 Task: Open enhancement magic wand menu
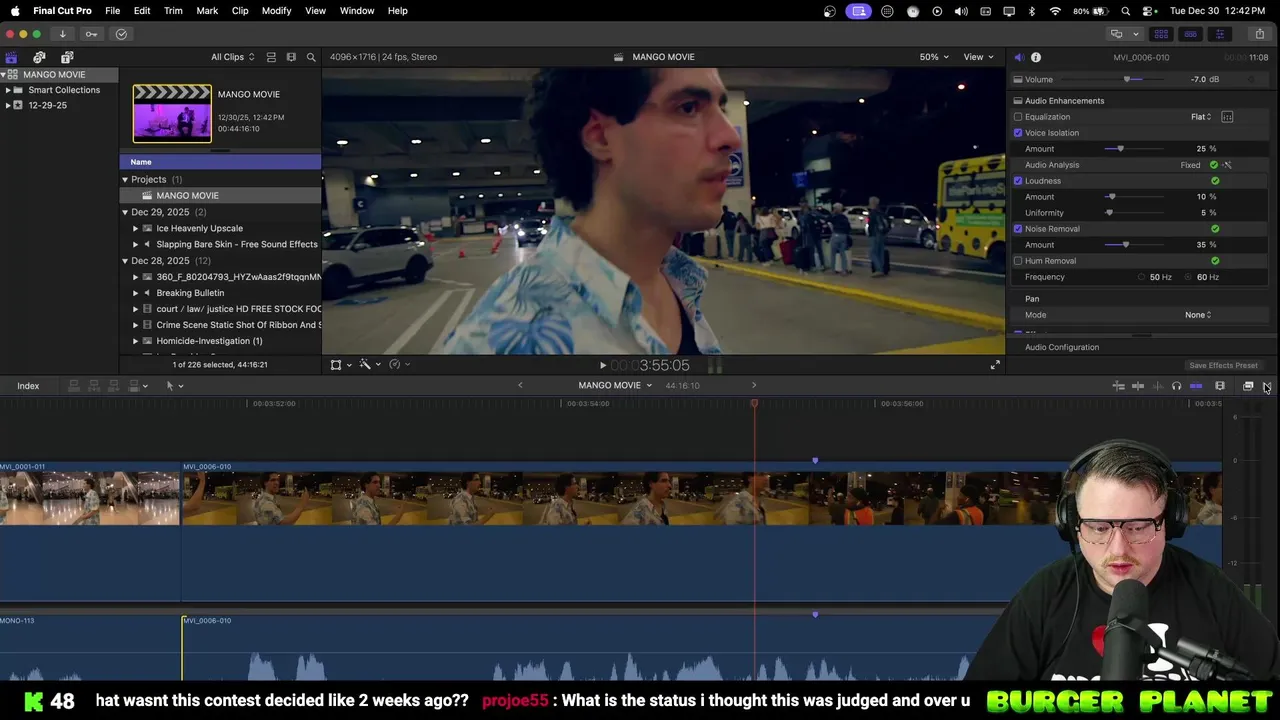[x=368, y=365]
